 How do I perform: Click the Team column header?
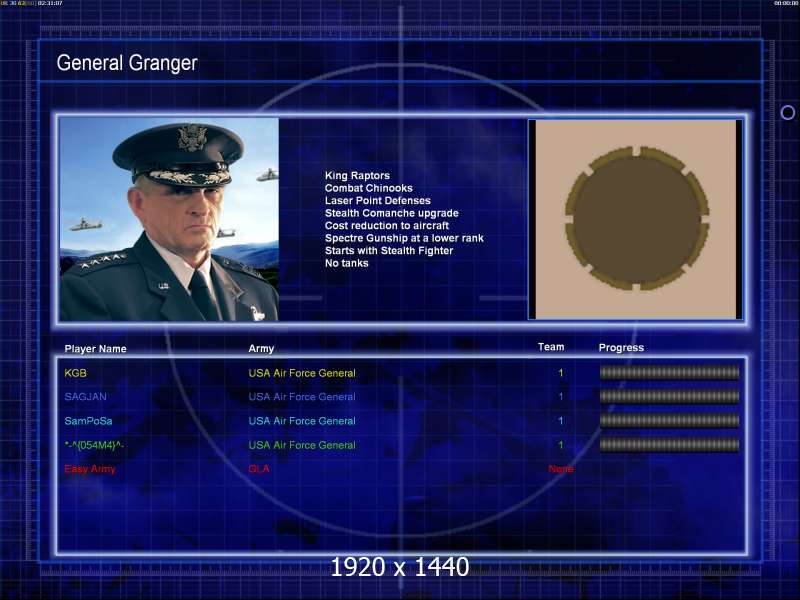tap(551, 347)
